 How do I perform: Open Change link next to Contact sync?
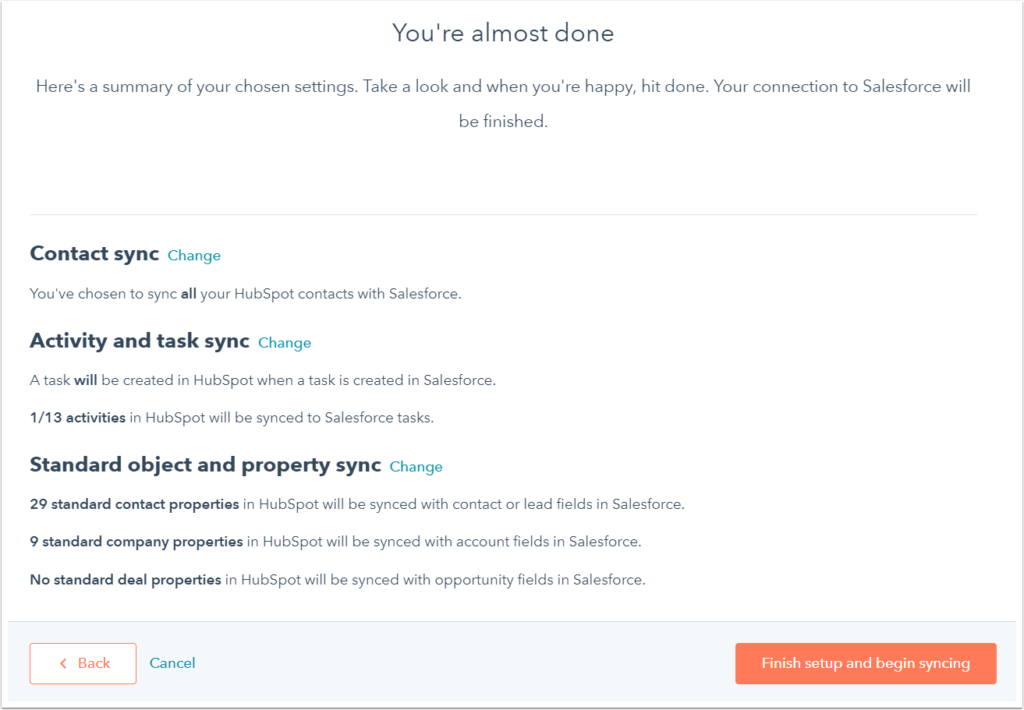(193, 255)
